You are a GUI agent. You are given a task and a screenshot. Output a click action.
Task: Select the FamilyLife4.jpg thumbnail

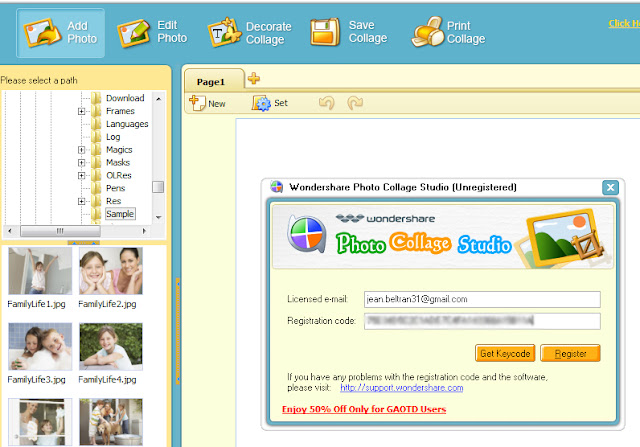click(111, 346)
